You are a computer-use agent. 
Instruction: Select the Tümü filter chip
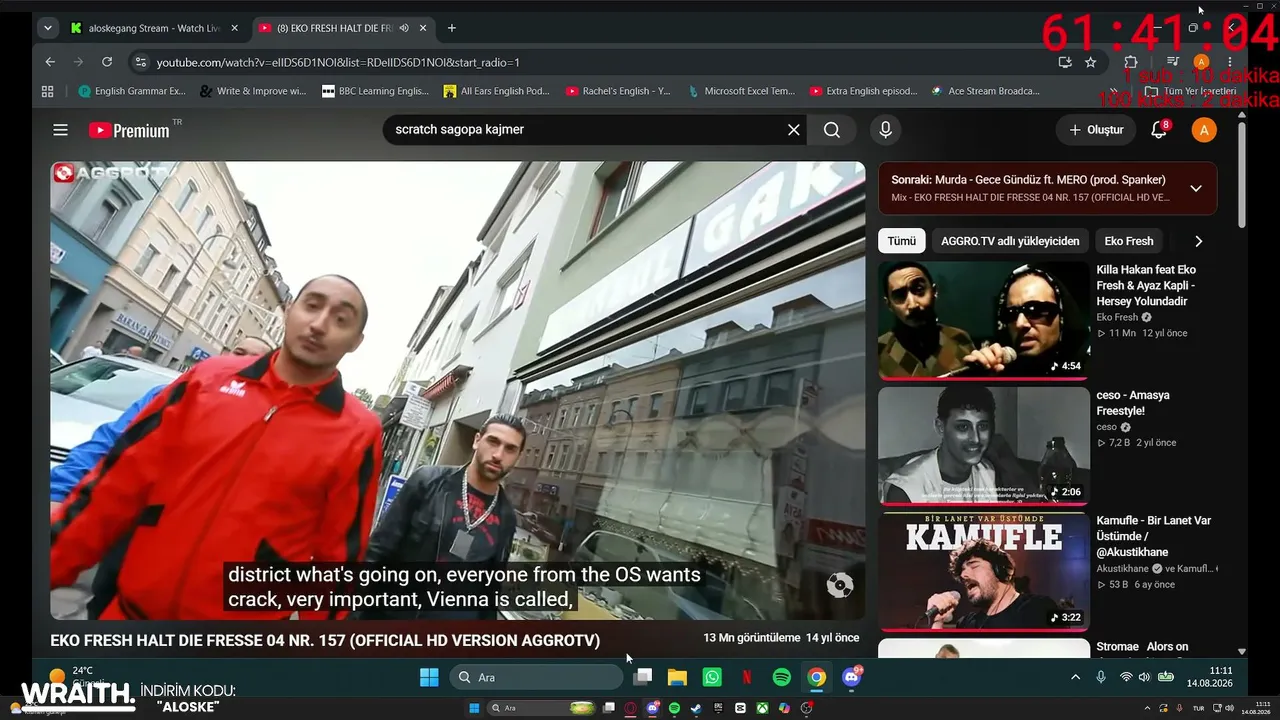pos(901,241)
